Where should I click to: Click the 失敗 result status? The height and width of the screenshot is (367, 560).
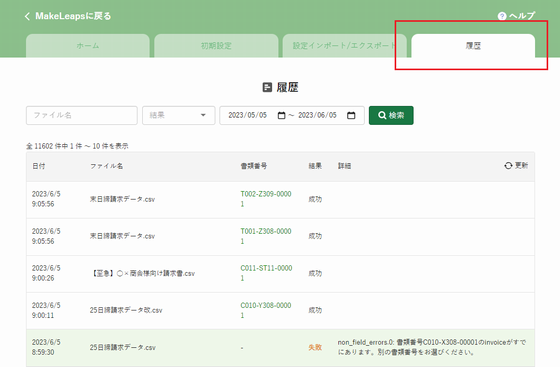pyautogui.click(x=315, y=347)
